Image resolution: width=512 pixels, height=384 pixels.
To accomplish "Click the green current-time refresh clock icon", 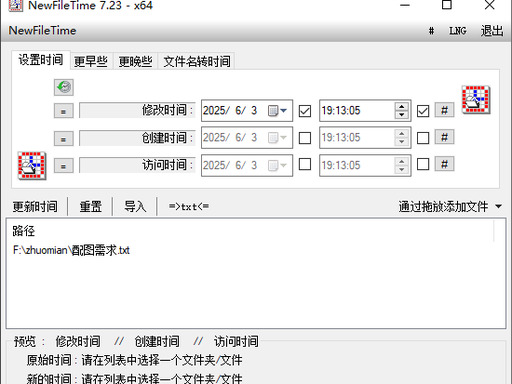I will (x=63, y=87).
